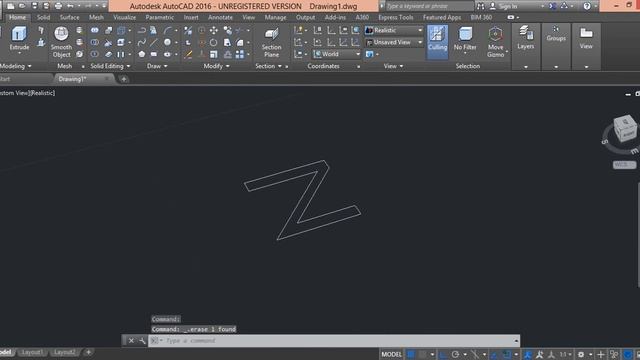Screen dimensions: 640x360
Task: Expand the Modeling panel
Action: 16,66
